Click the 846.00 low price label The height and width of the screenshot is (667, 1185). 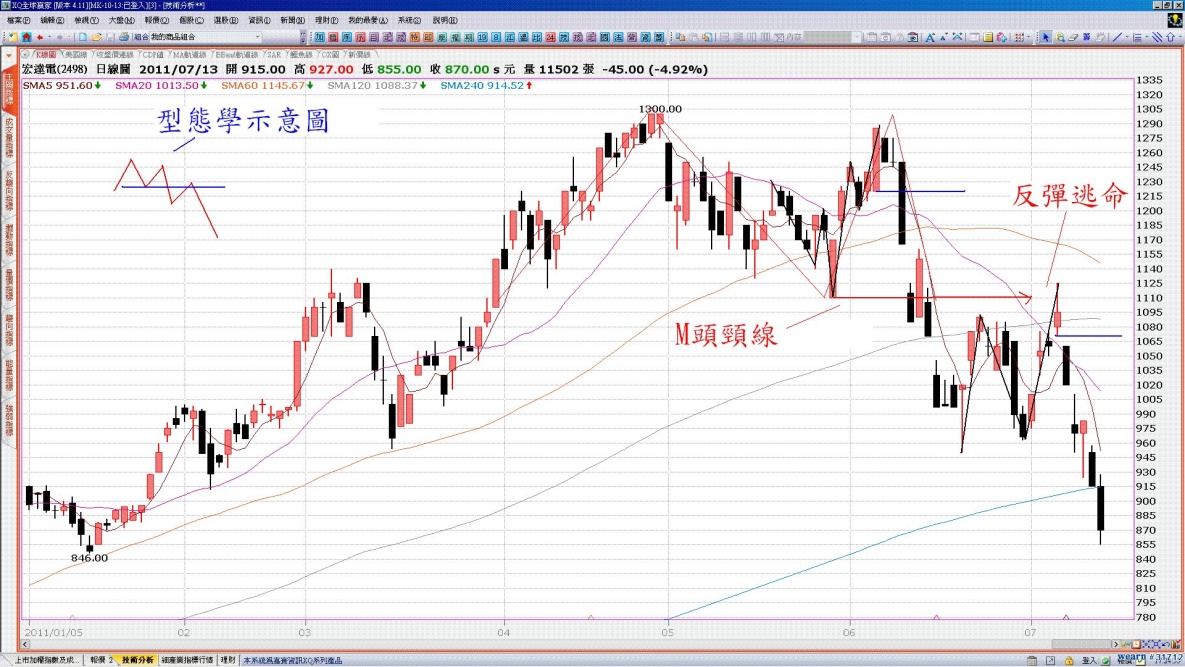pyautogui.click(x=89, y=557)
